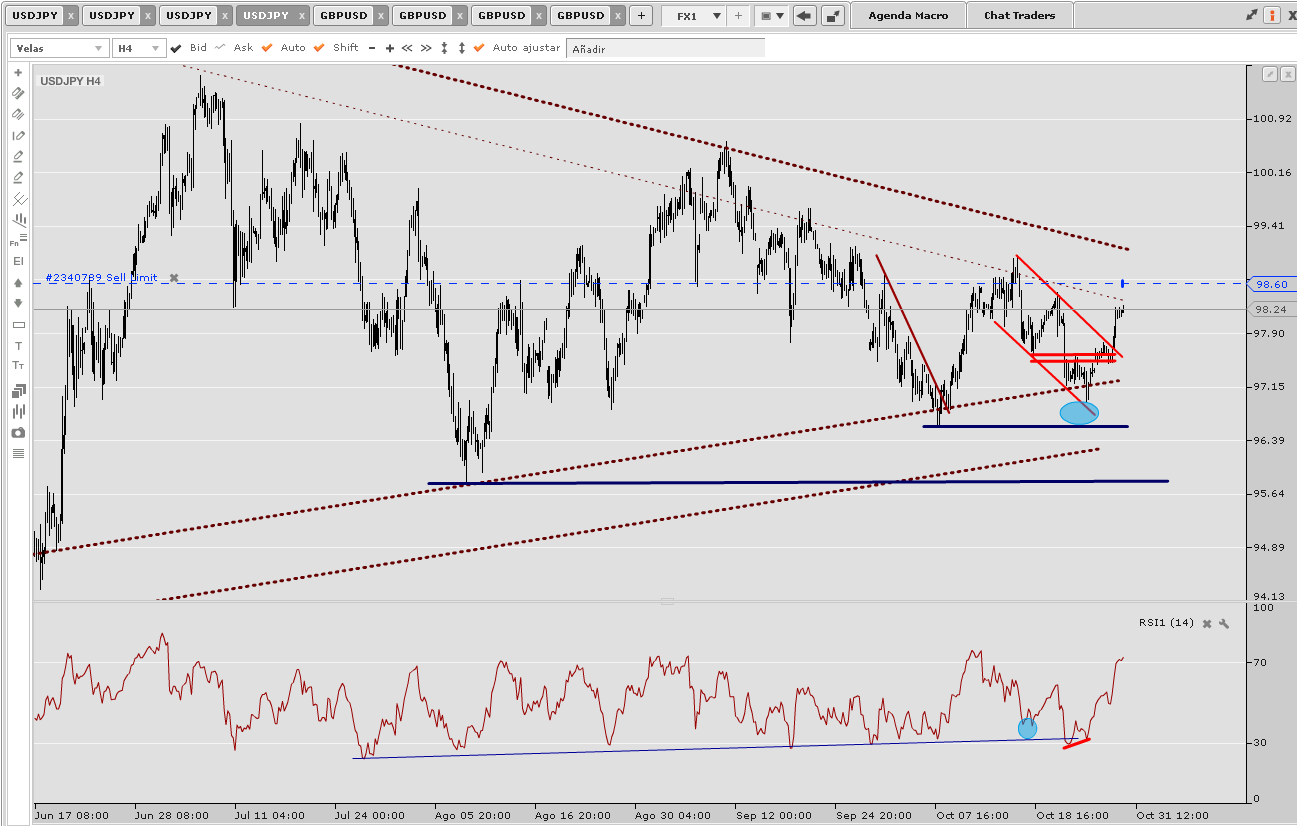The height and width of the screenshot is (826, 1297).
Task: Zoom out chart with minus icon
Action: tap(372, 48)
